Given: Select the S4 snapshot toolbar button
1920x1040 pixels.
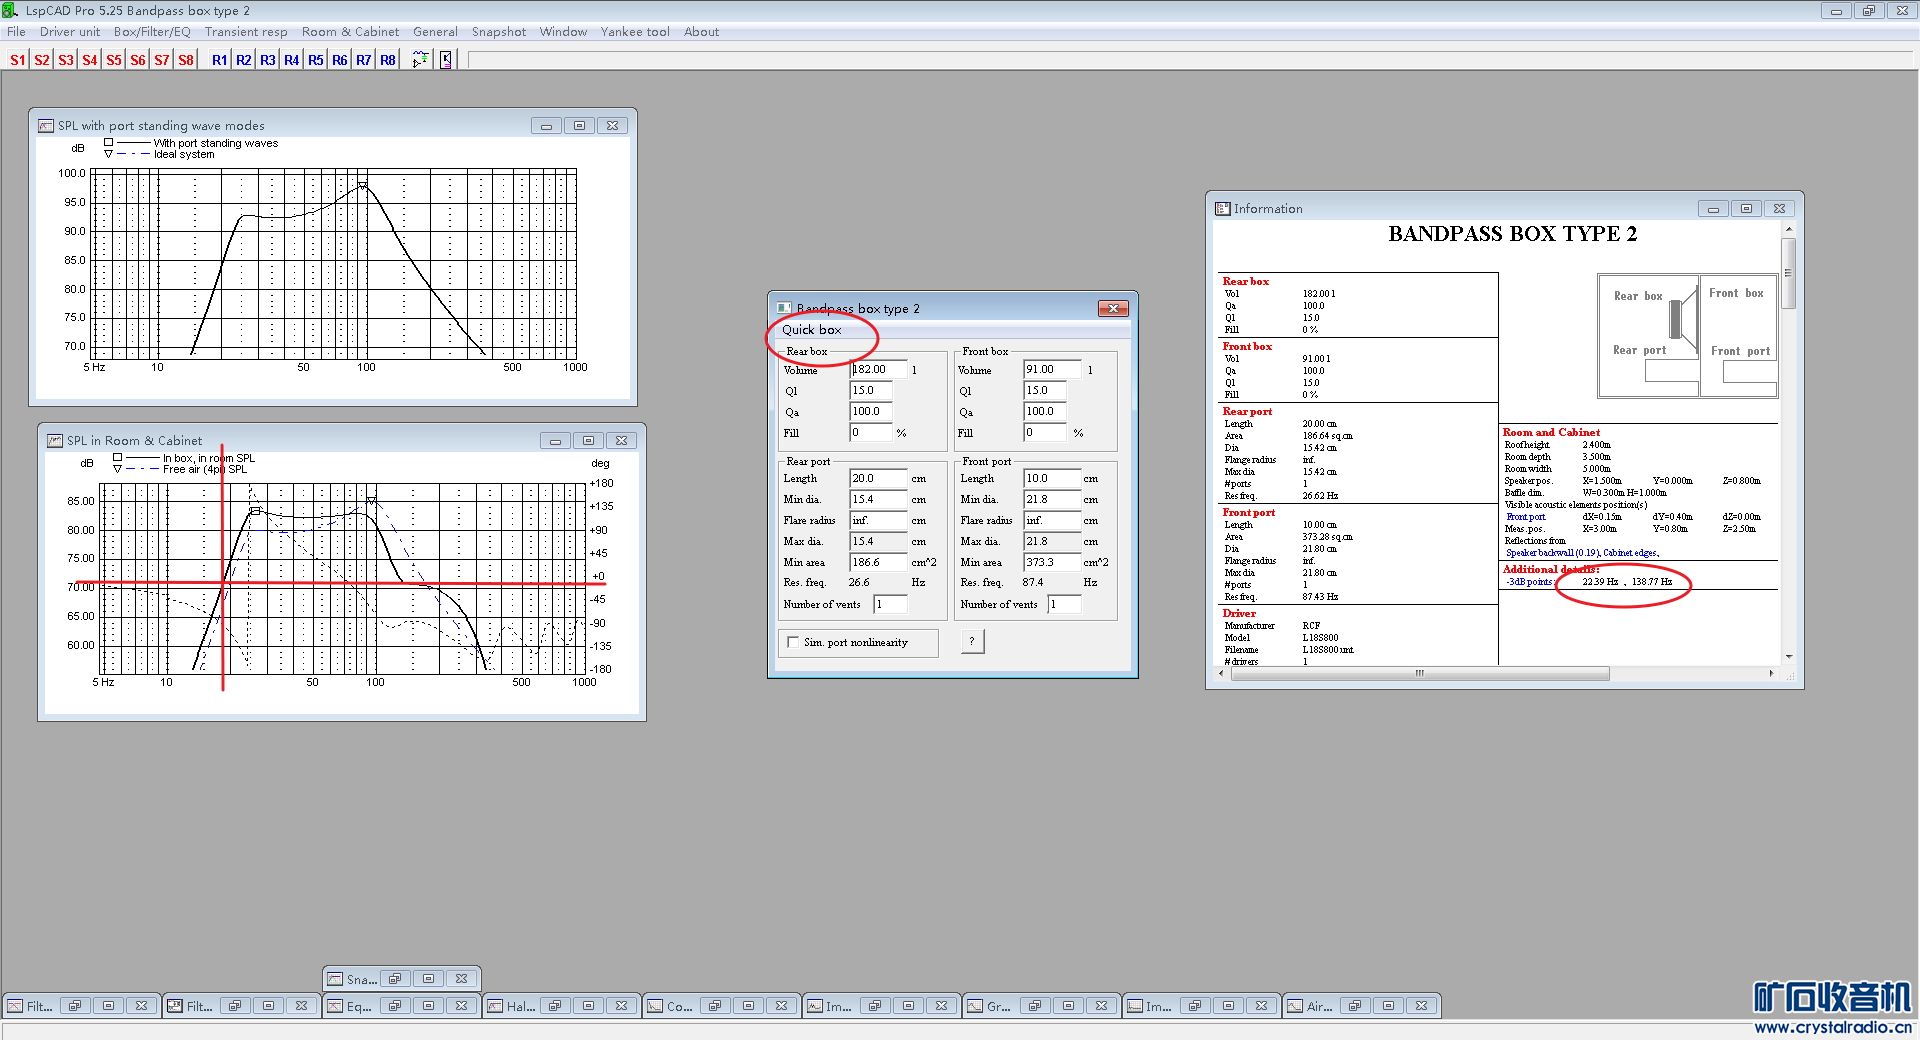Looking at the screenshot, I should [x=90, y=60].
